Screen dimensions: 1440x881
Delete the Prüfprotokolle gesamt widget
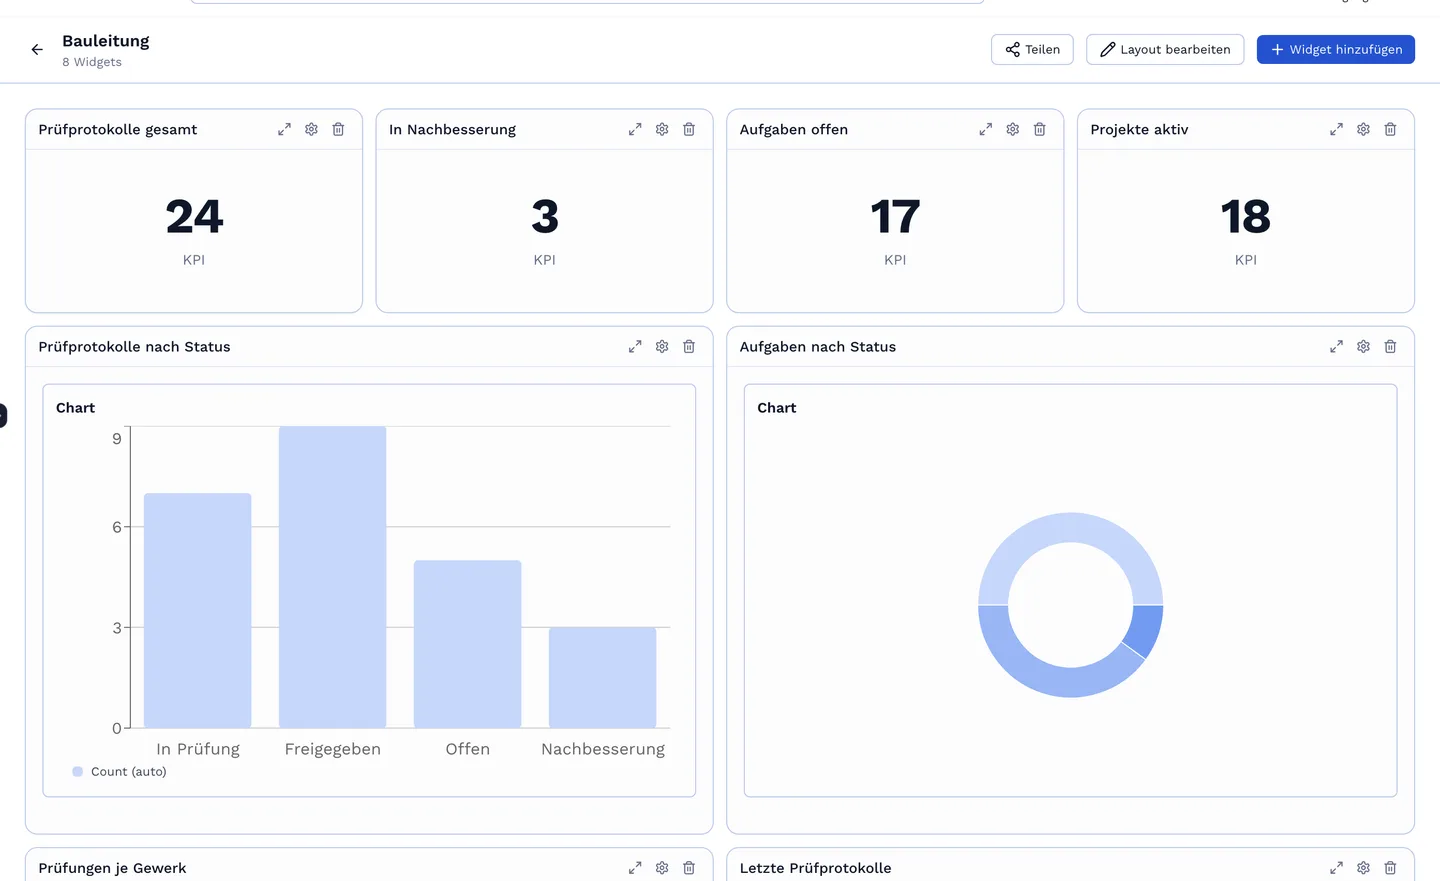[x=338, y=129]
